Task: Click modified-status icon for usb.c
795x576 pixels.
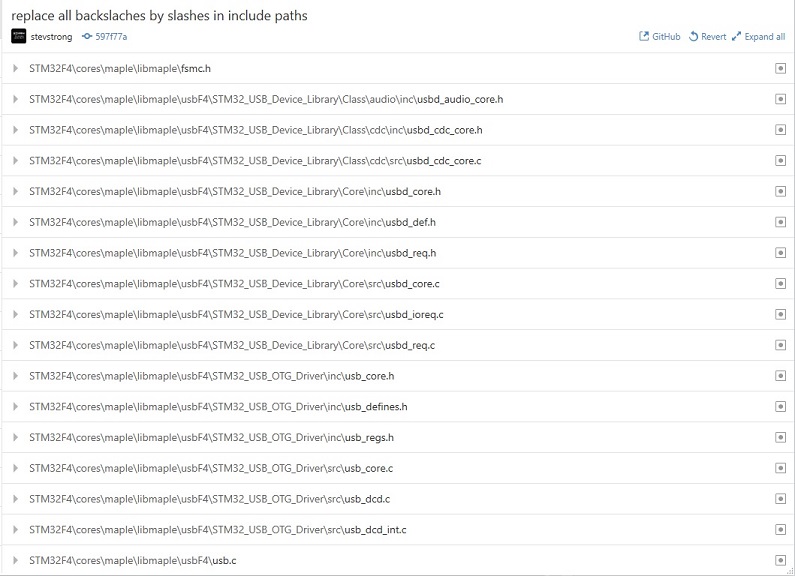Action: pyautogui.click(x=780, y=560)
